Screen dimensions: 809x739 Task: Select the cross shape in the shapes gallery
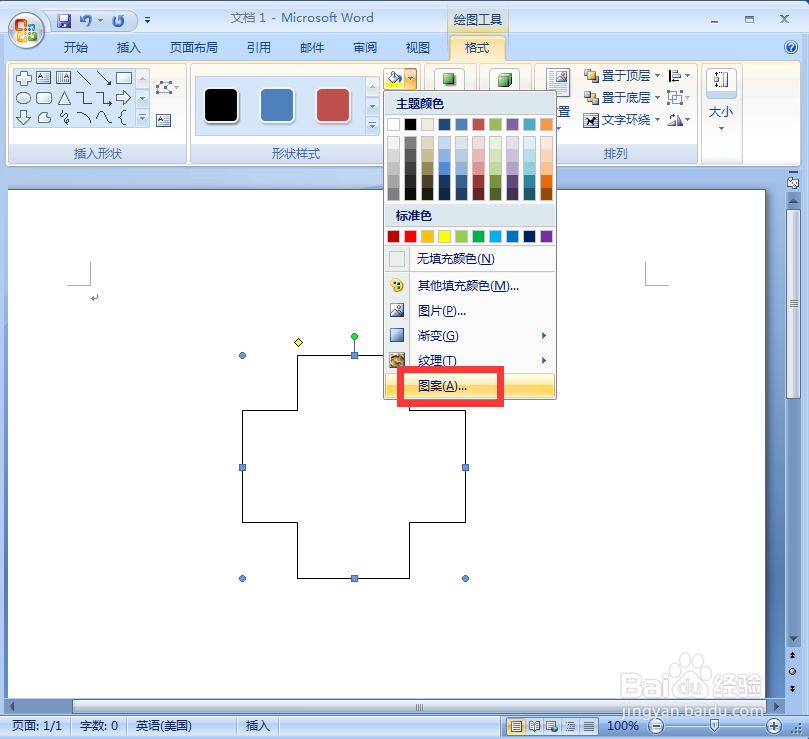point(24,78)
